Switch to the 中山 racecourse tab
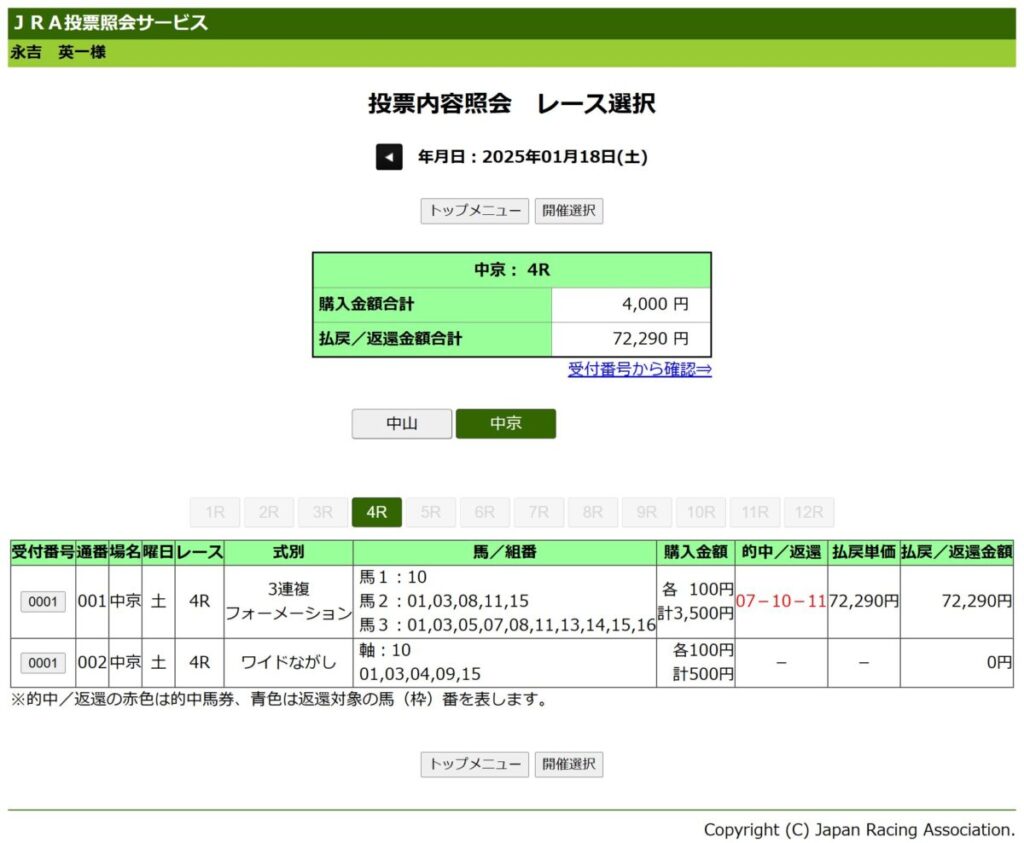 tap(402, 424)
